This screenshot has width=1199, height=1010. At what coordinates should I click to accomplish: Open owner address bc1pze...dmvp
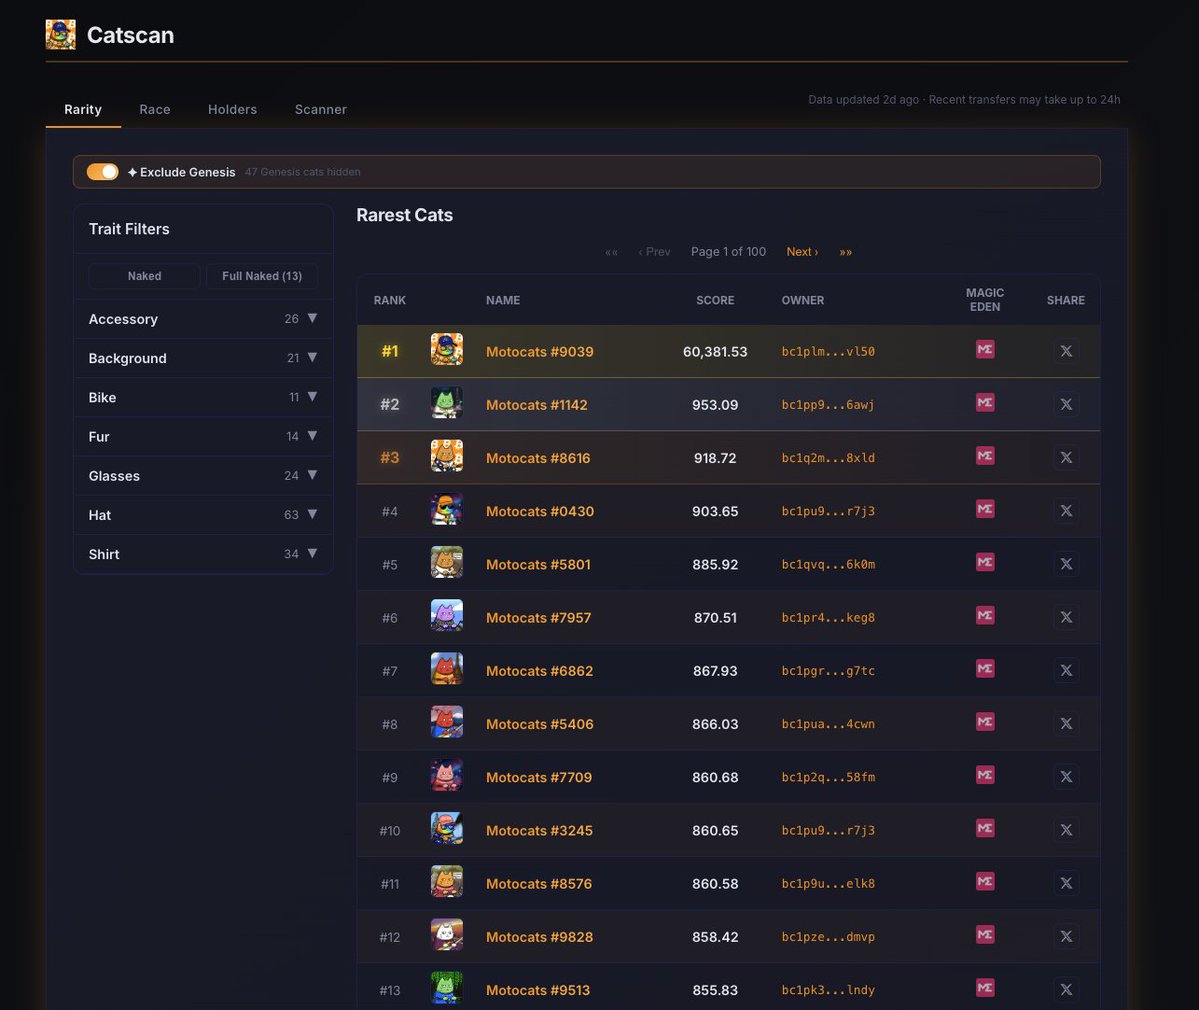pyautogui.click(x=828, y=937)
